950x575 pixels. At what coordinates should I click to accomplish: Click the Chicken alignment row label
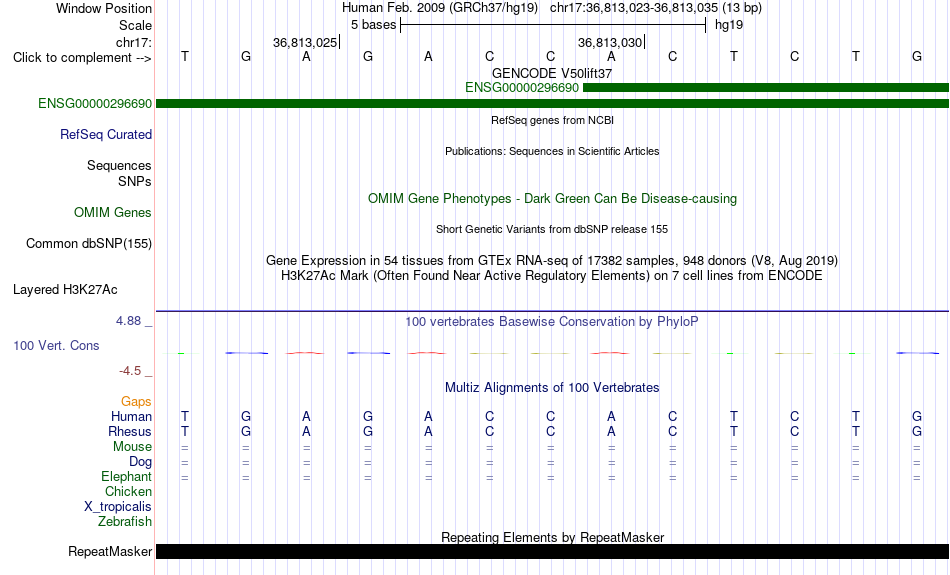point(128,491)
